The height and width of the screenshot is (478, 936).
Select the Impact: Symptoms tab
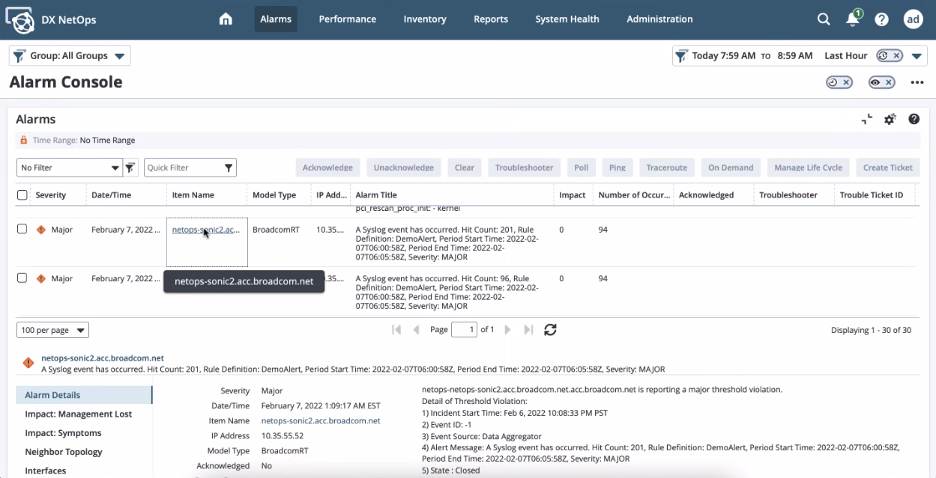point(63,433)
